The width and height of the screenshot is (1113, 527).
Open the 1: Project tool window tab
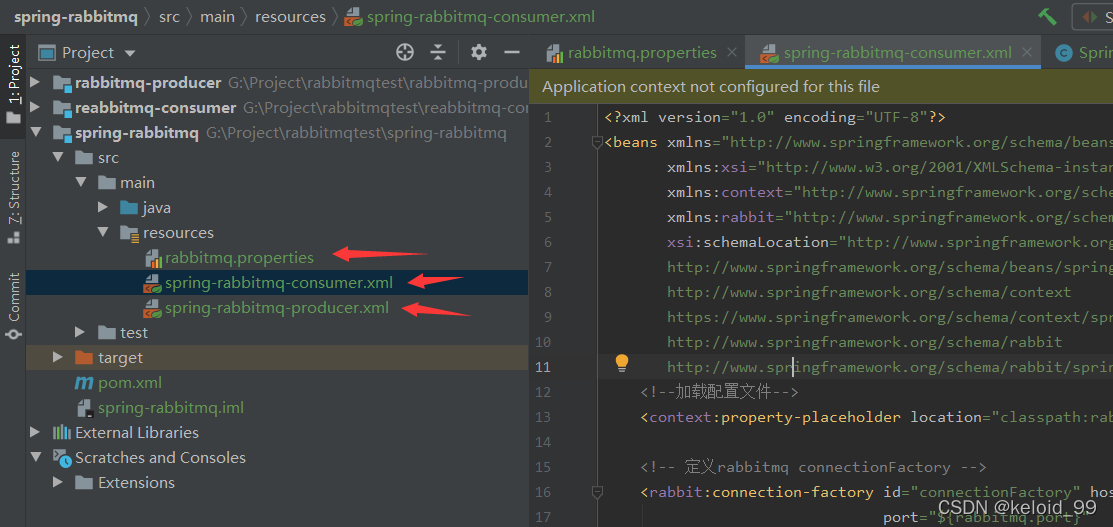pyautogui.click(x=13, y=85)
